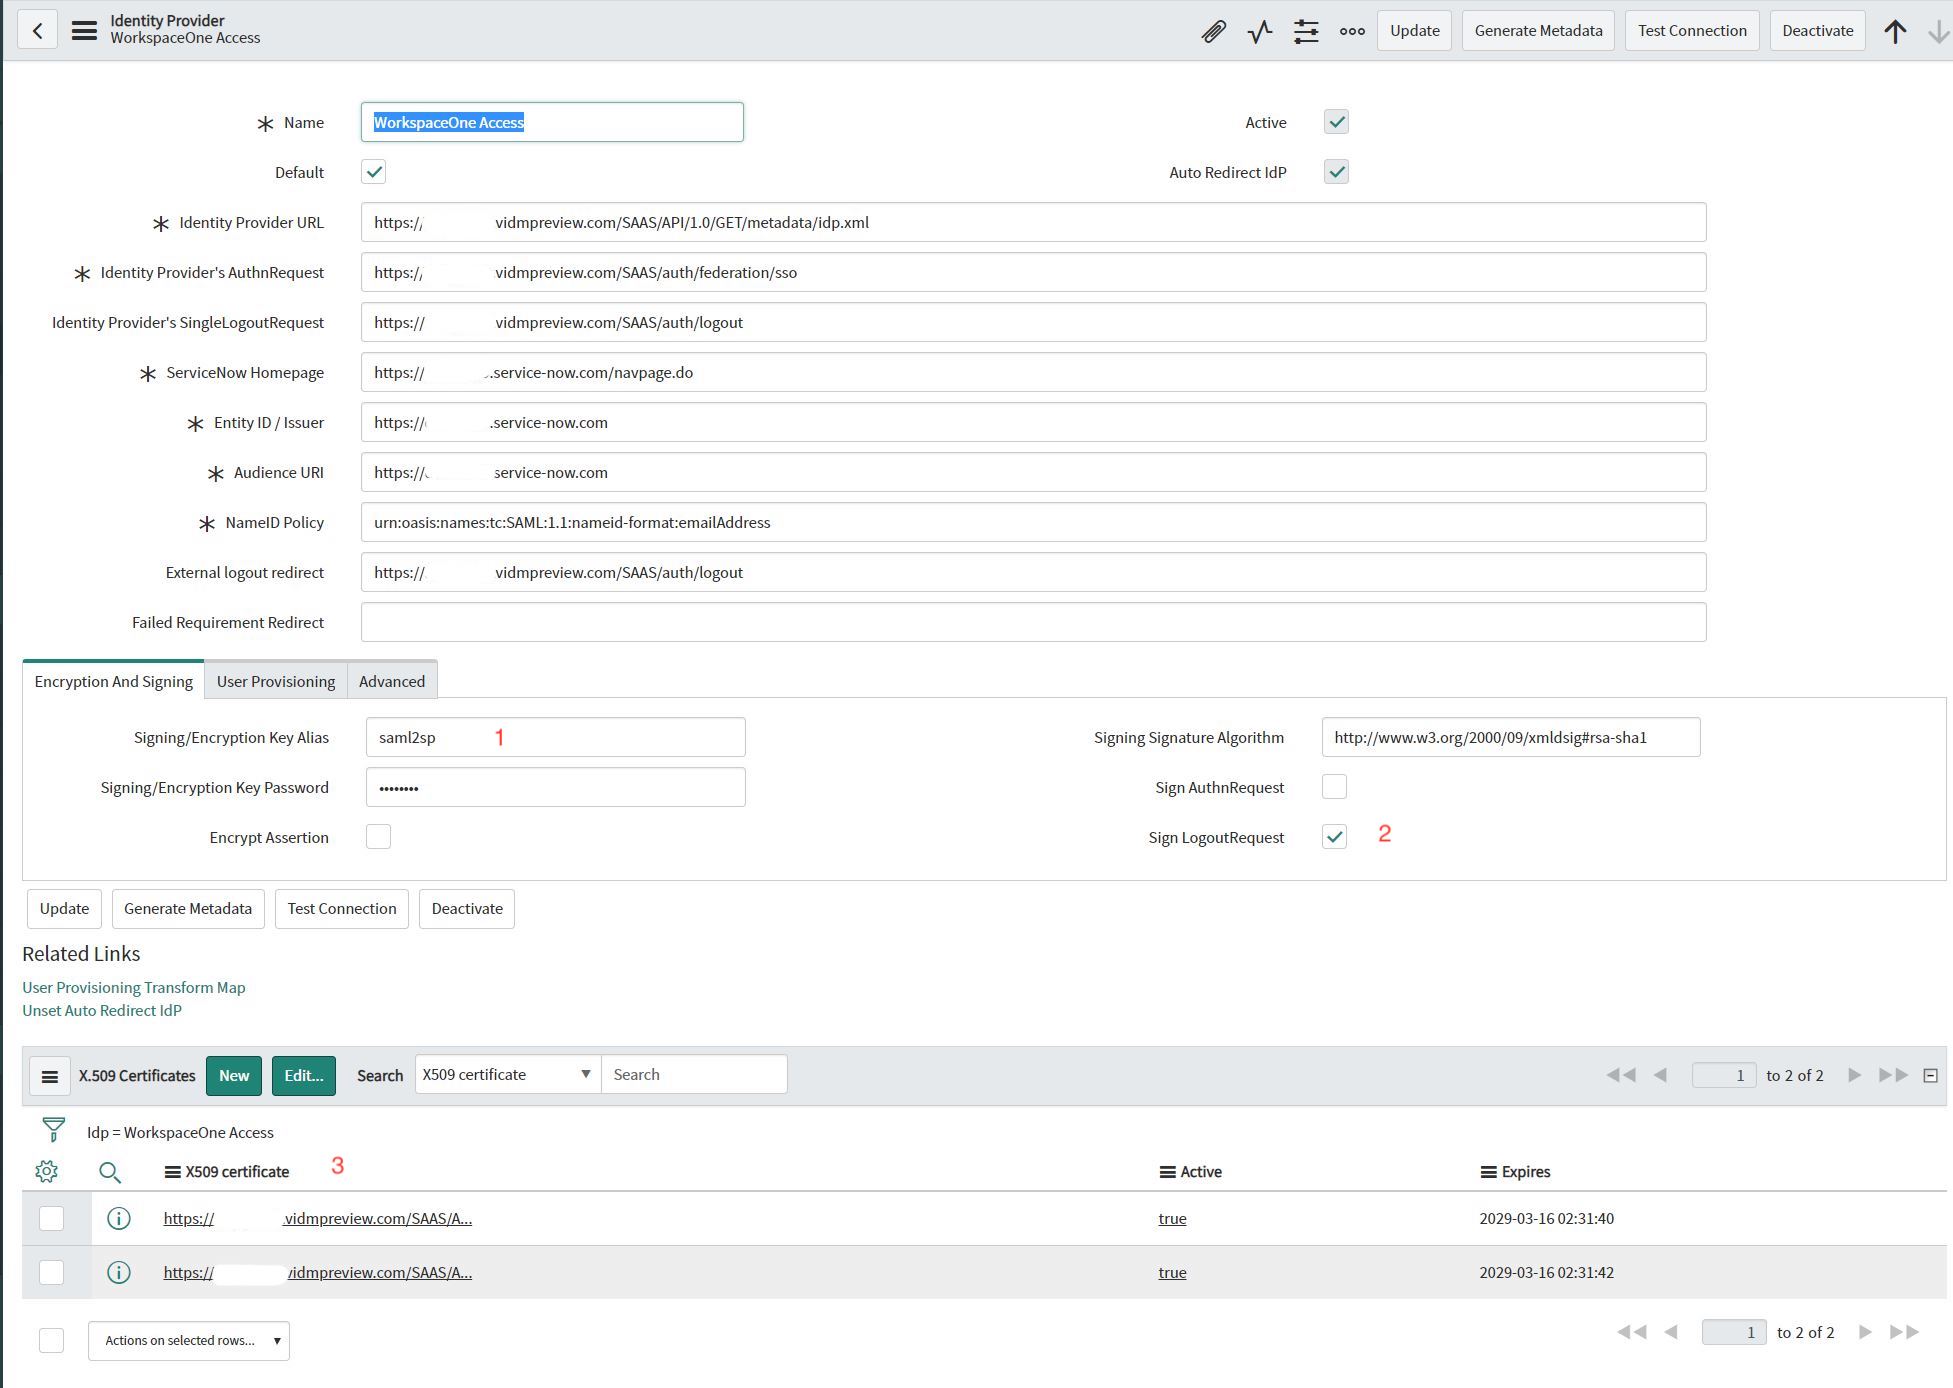Open the Unset Auto Redirect IdP link

click(102, 1010)
